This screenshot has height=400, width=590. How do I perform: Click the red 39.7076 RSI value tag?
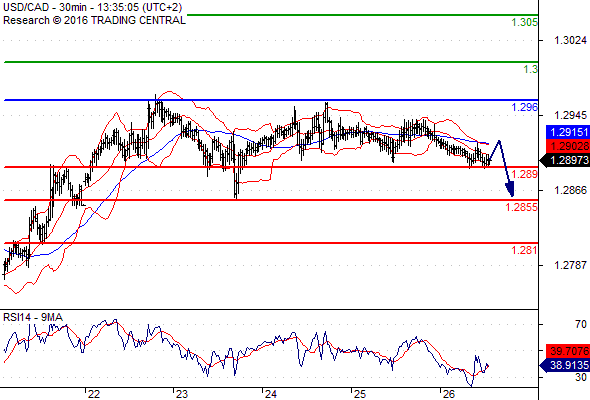[567, 351]
